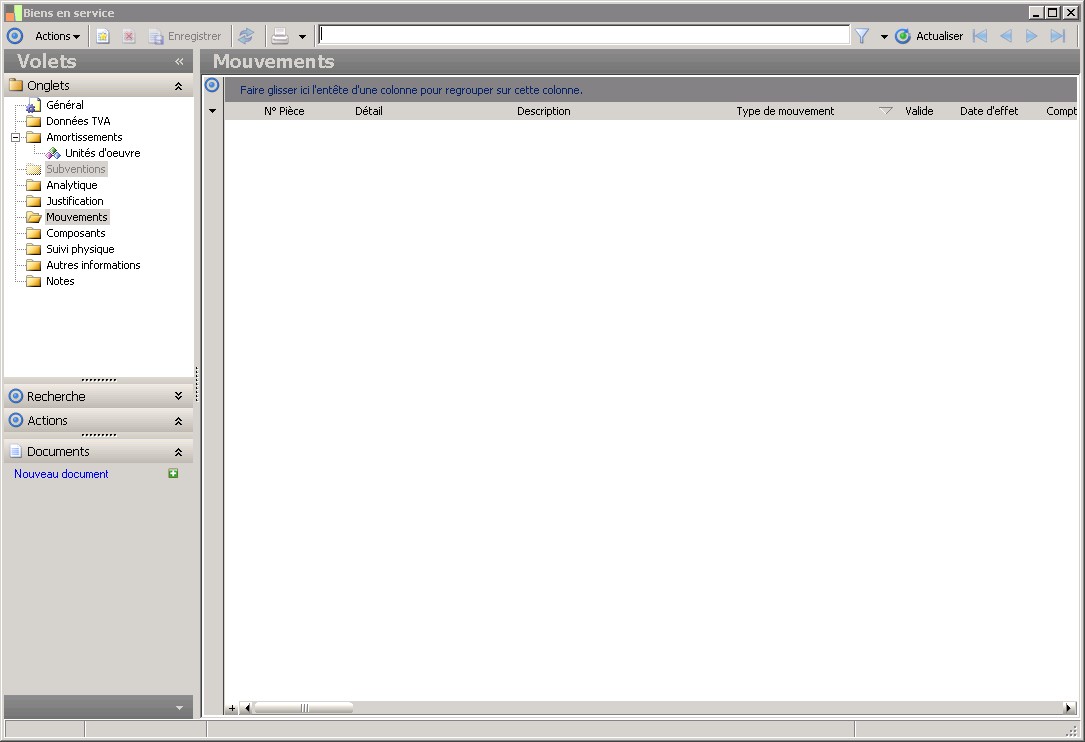Click the new record icon in toolbar
The width and height of the screenshot is (1085, 742).
pyautogui.click(x=102, y=36)
